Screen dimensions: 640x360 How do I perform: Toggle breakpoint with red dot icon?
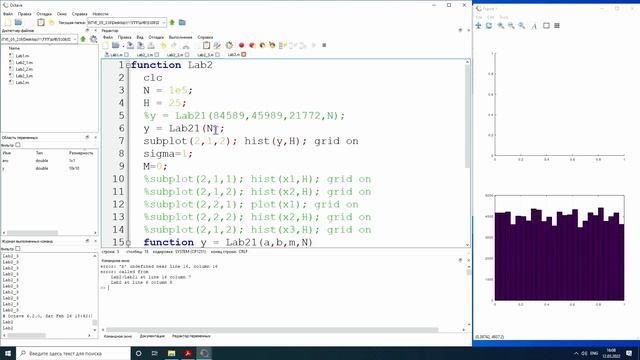pyautogui.click(x=241, y=45)
